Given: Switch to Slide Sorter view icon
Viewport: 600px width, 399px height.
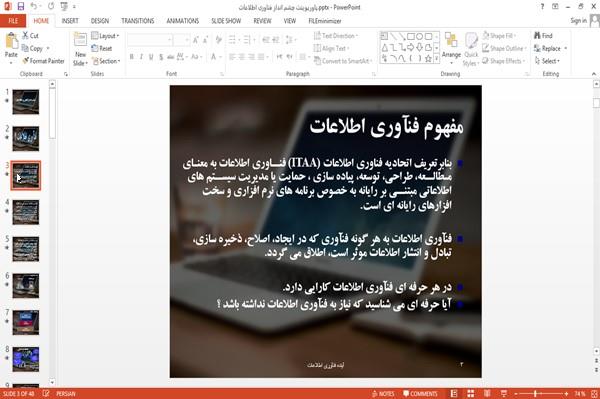Looking at the screenshot, I should pos(471,394).
